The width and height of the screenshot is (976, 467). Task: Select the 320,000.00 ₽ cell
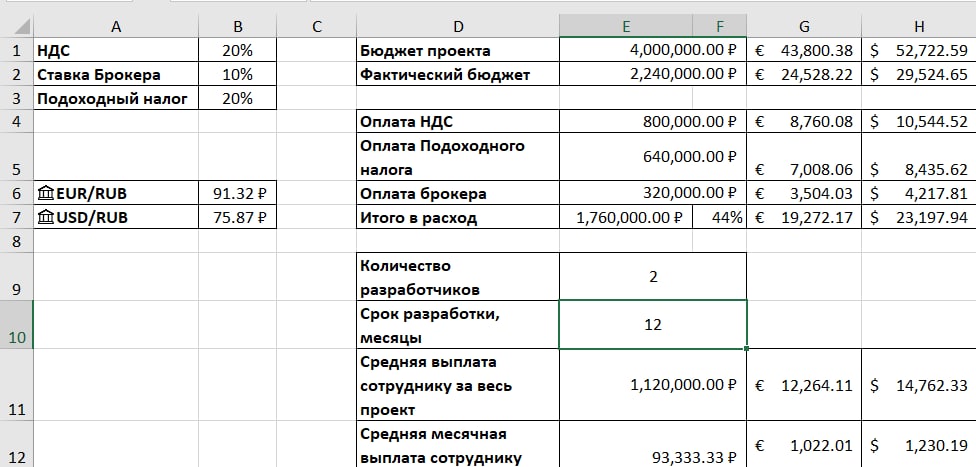click(653, 194)
